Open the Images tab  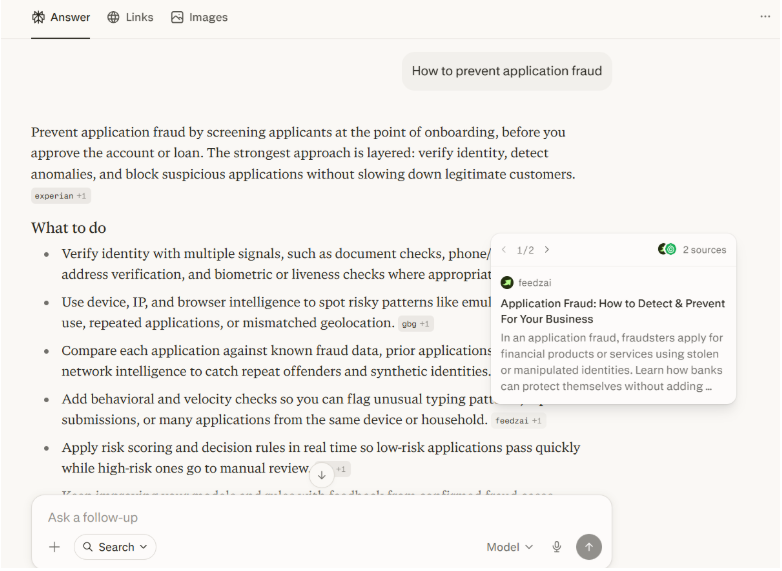199,17
